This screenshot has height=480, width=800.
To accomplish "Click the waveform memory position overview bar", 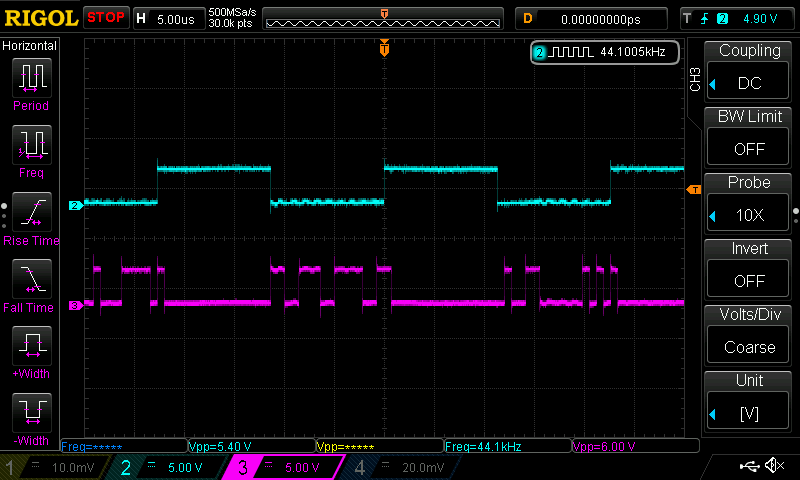I will tap(383, 19).
